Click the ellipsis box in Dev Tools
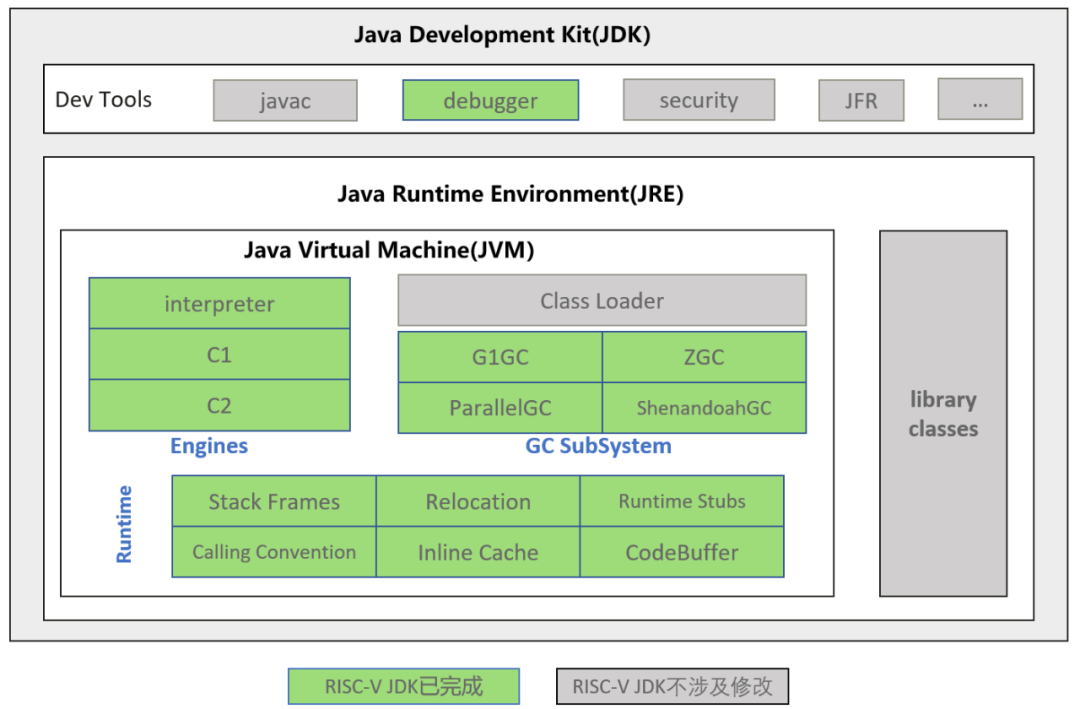The width and height of the screenshot is (1080, 709). (x=979, y=100)
